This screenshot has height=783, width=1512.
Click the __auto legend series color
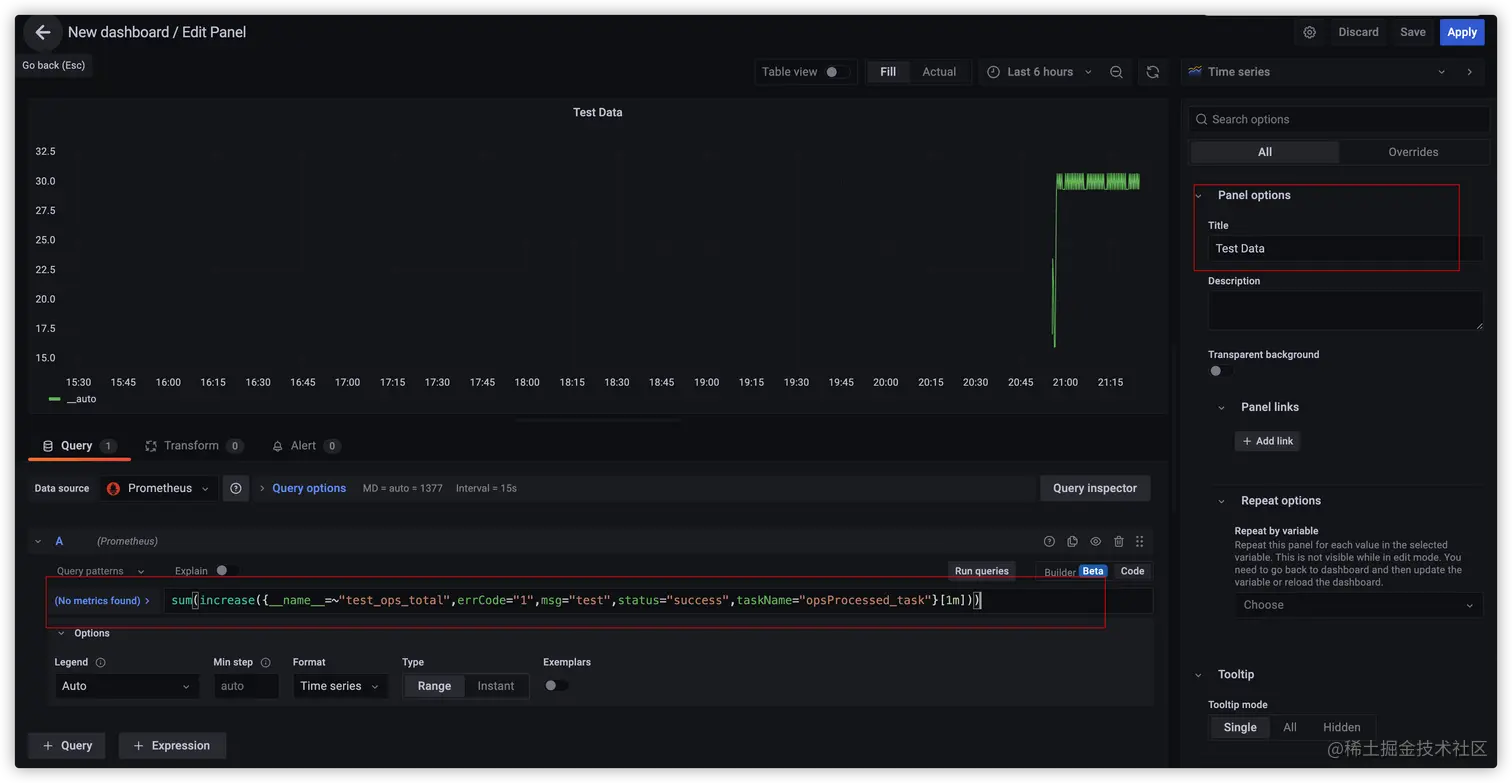click(55, 399)
